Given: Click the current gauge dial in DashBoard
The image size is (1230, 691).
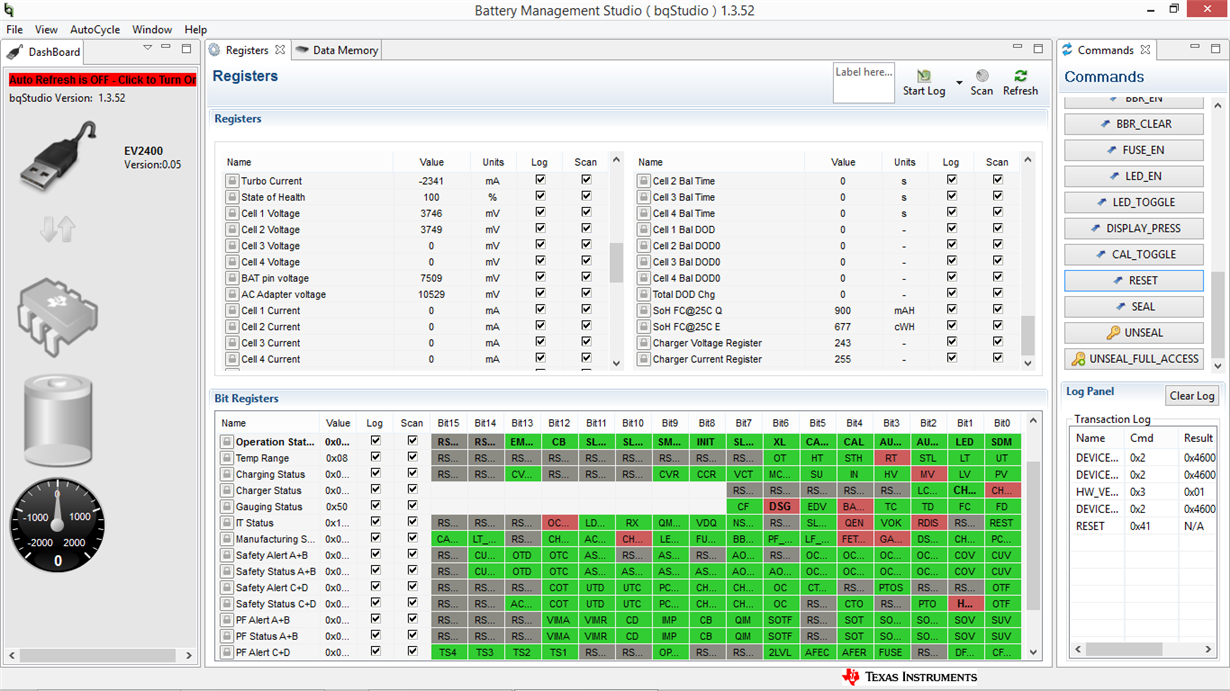Looking at the screenshot, I should (x=57, y=524).
